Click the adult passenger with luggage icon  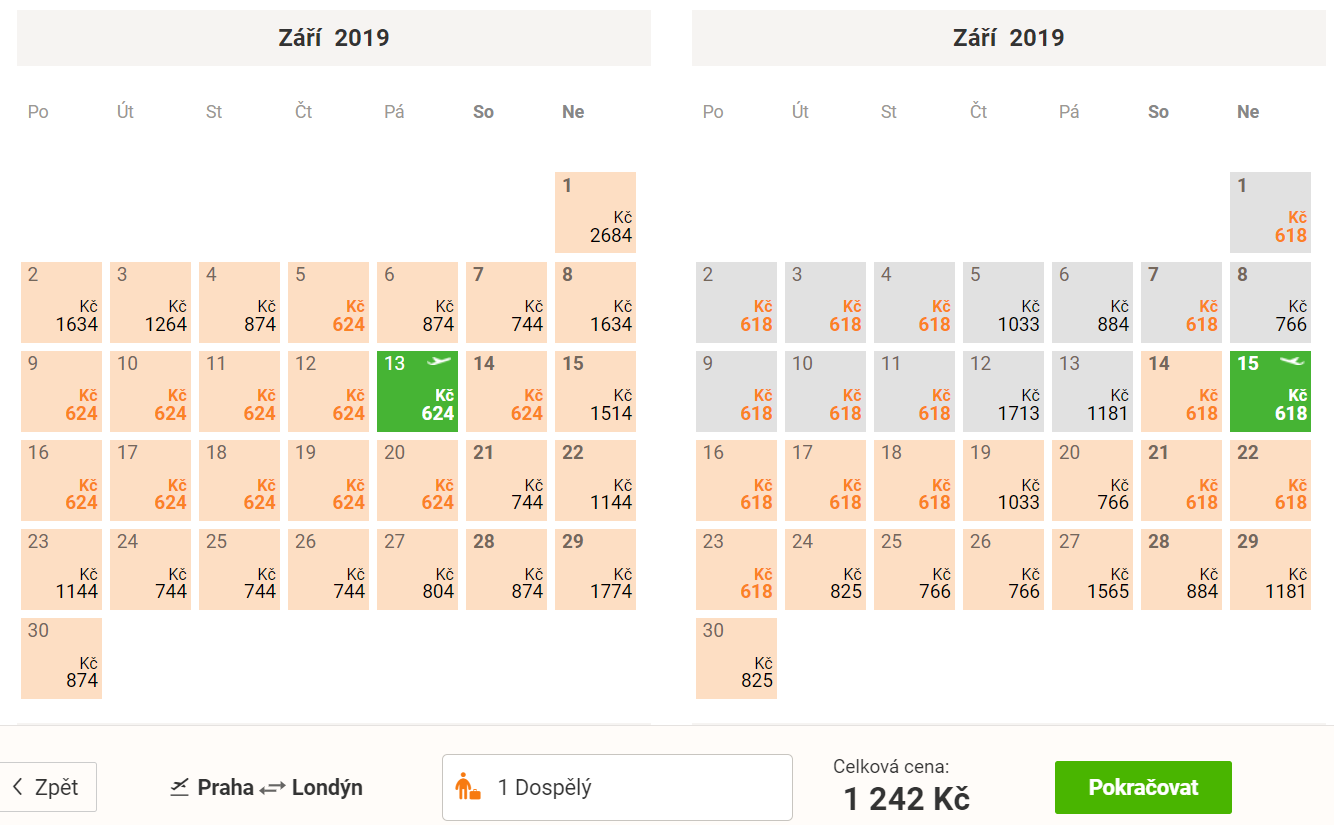(x=468, y=787)
